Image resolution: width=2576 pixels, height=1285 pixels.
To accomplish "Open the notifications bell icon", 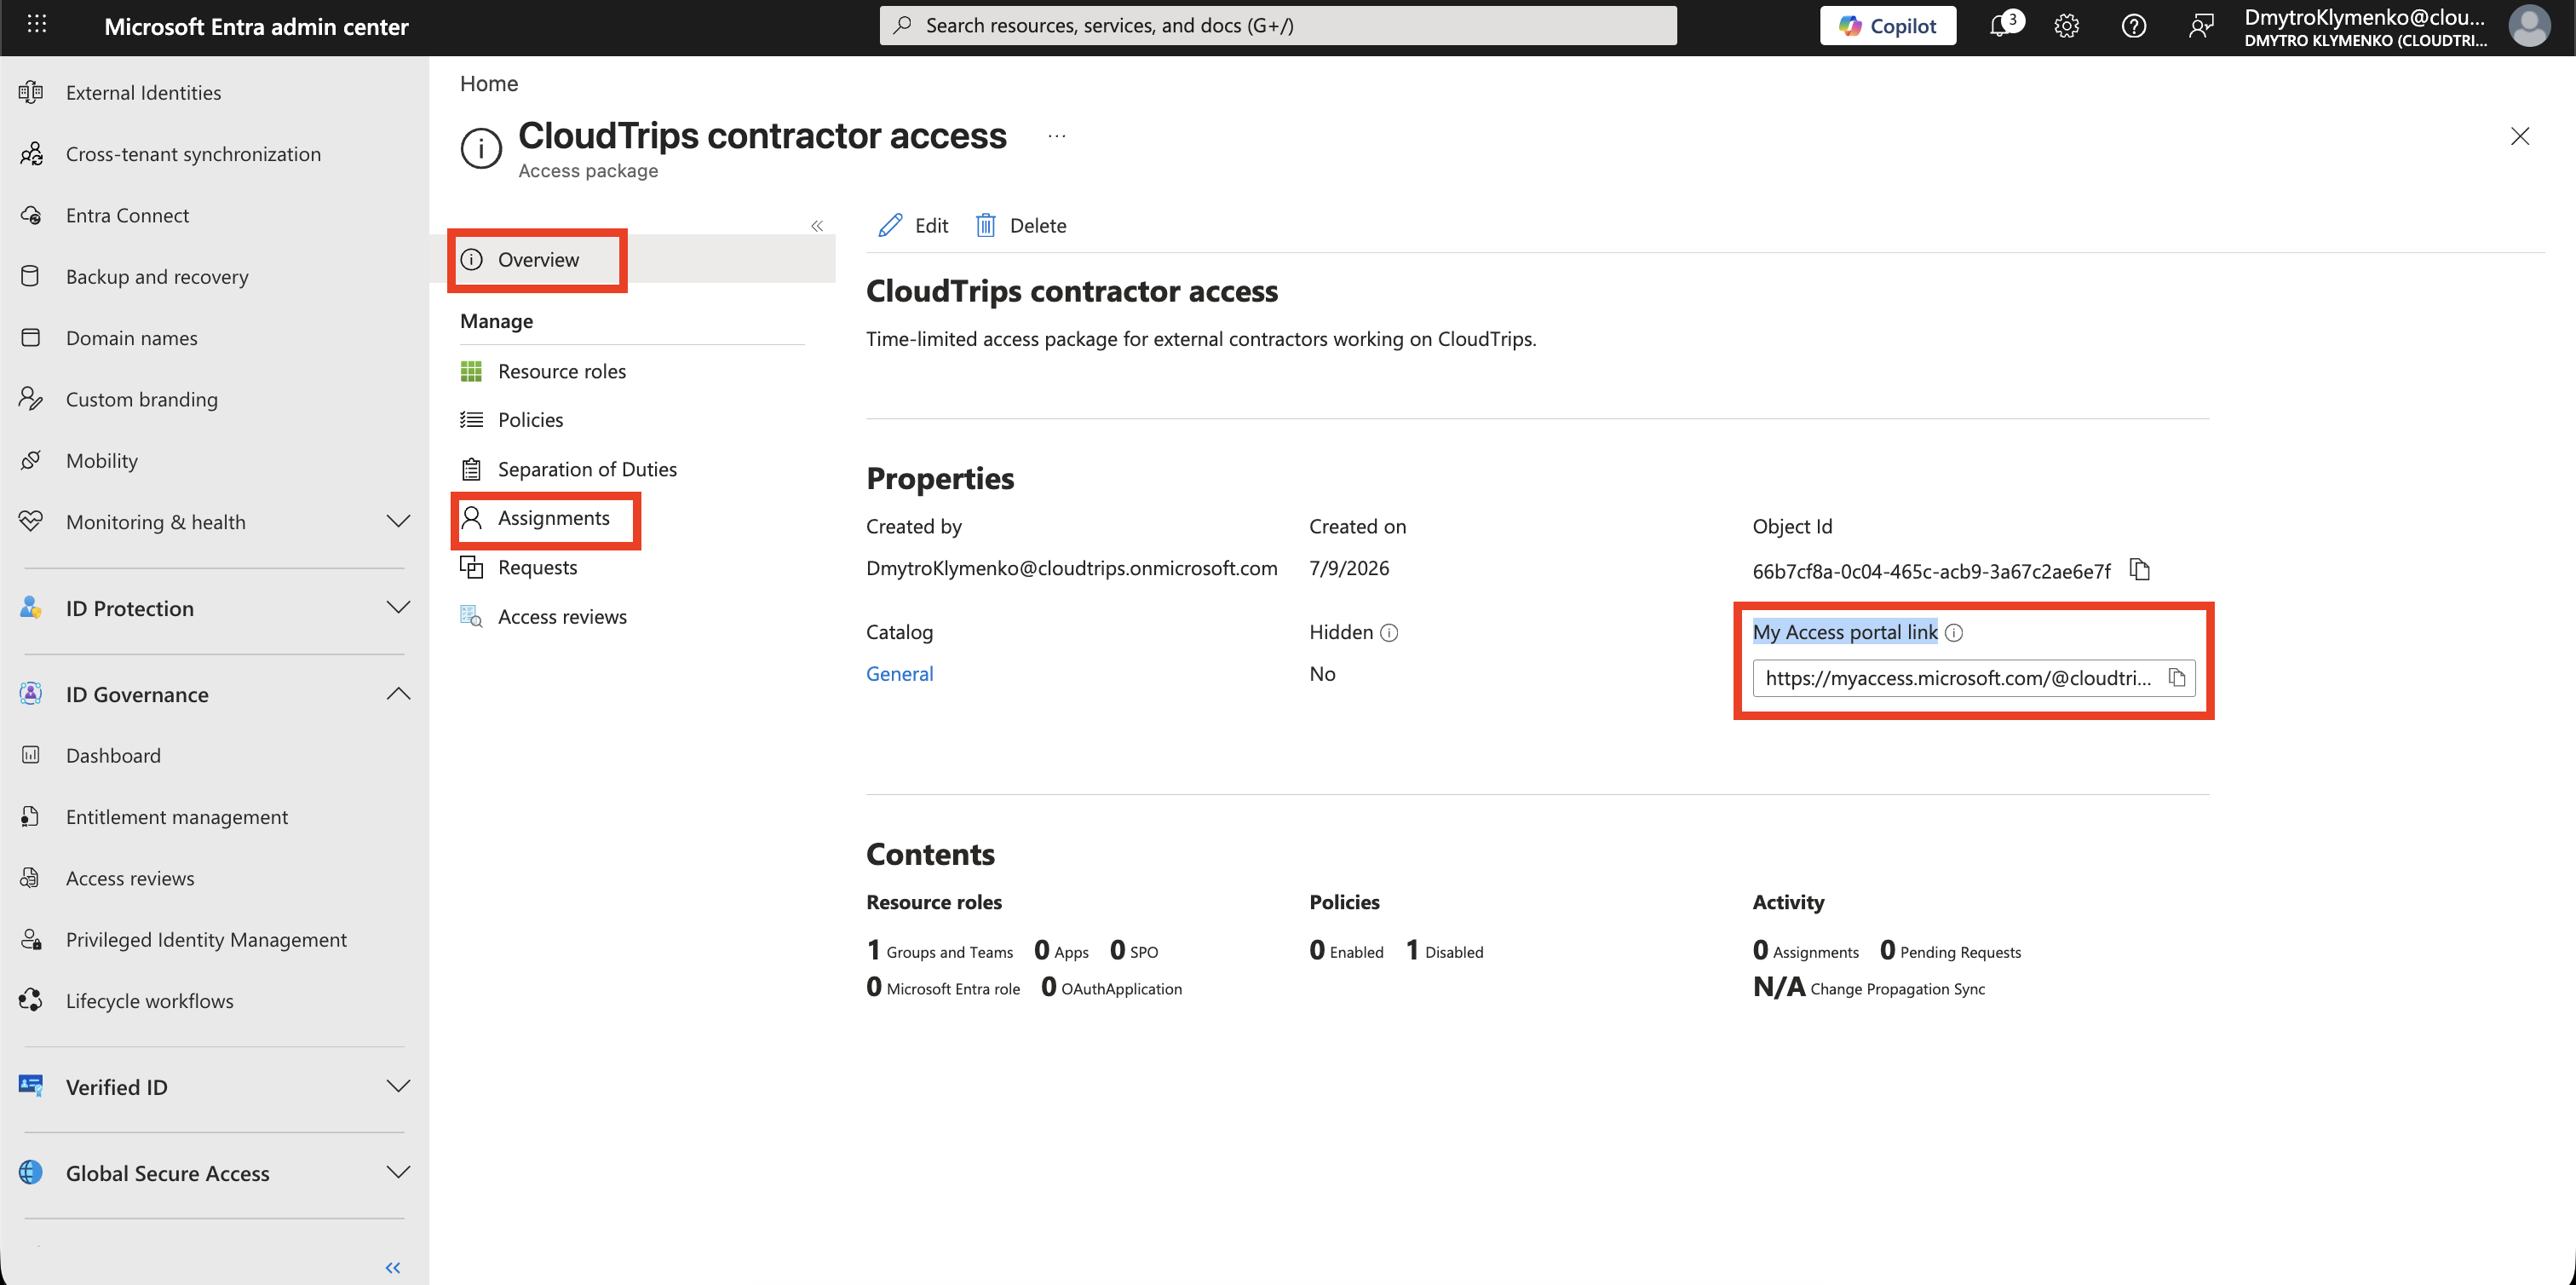I will click(2001, 26).
